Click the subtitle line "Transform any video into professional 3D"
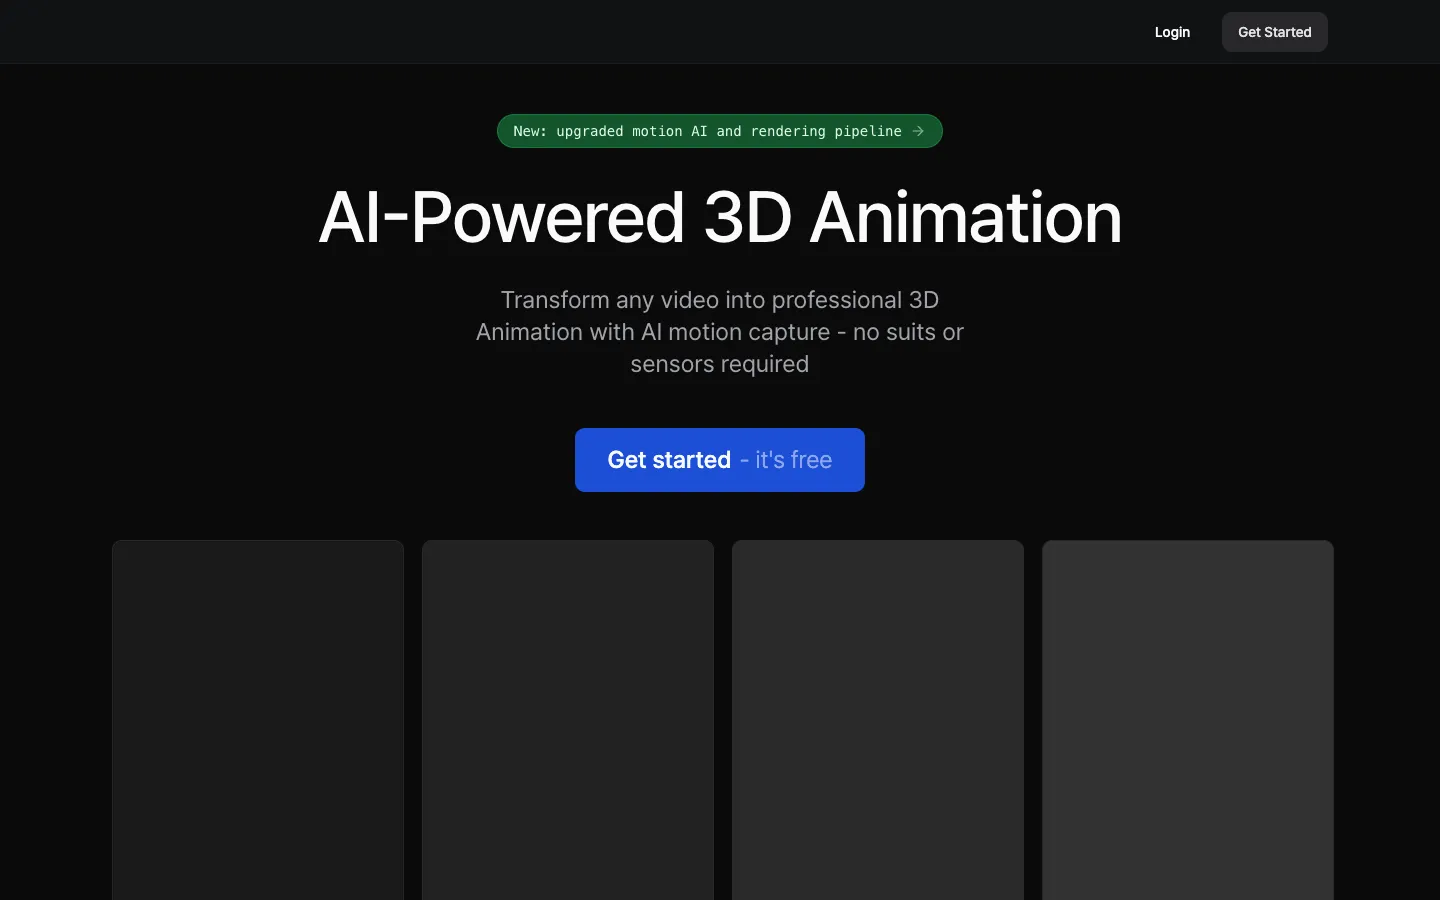 (720, 300)
